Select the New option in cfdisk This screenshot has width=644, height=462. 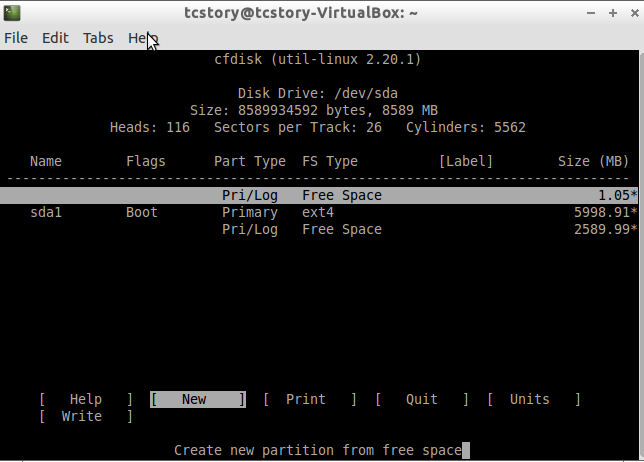pos(198,400)
